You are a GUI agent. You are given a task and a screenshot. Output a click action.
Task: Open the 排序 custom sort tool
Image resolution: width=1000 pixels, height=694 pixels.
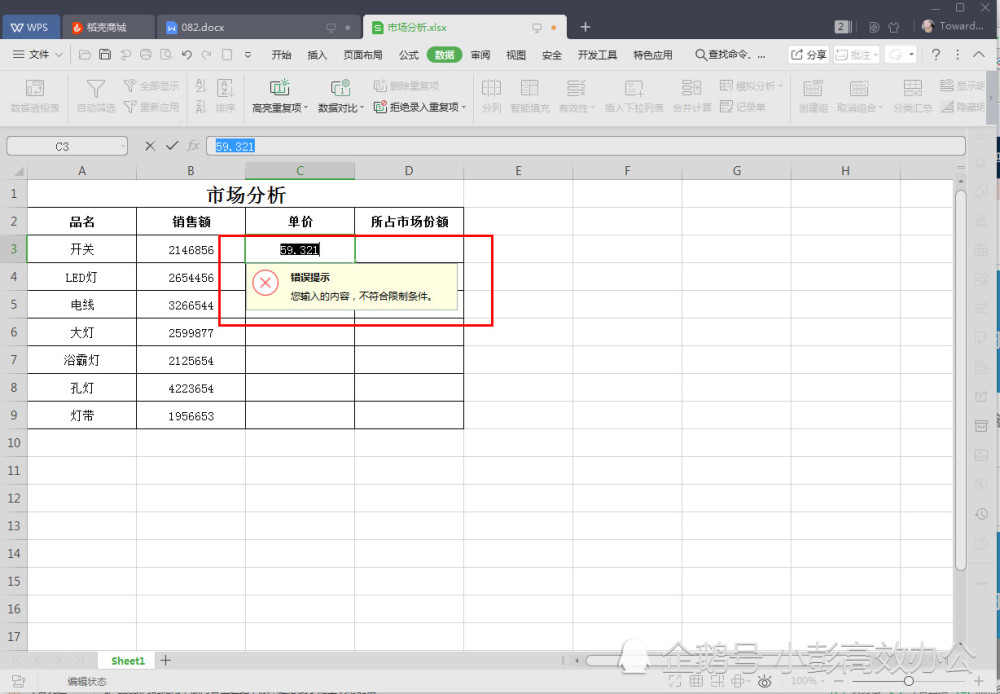tap(226, 96)
